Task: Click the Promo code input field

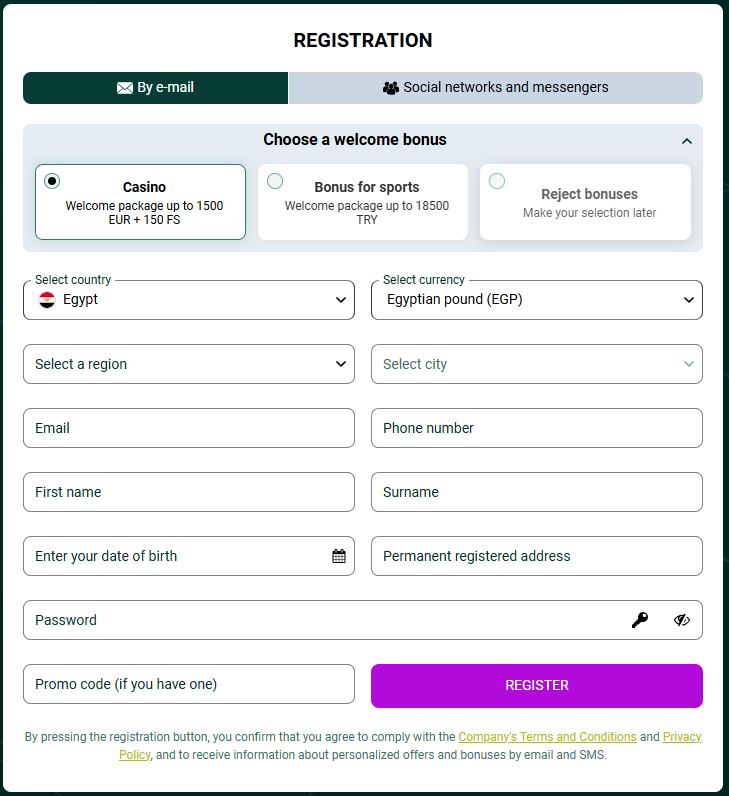Action: pyautogui.click(x=189, y=684)
